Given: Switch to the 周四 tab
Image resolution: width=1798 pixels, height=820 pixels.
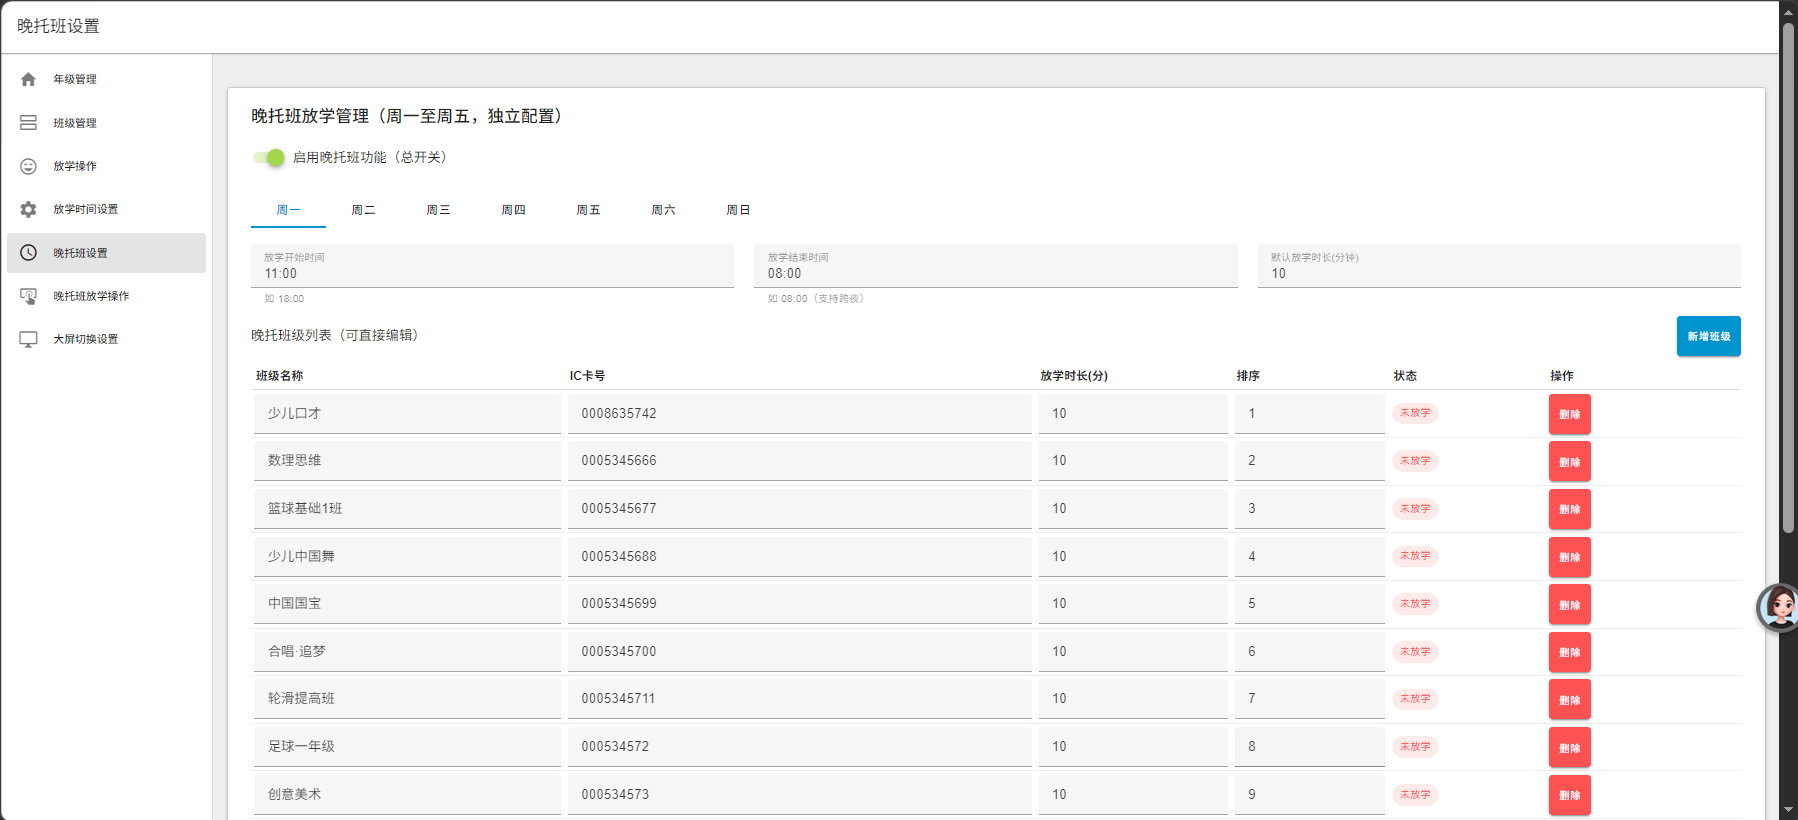Looking at the screenshot, I should [x=513, y=210].
